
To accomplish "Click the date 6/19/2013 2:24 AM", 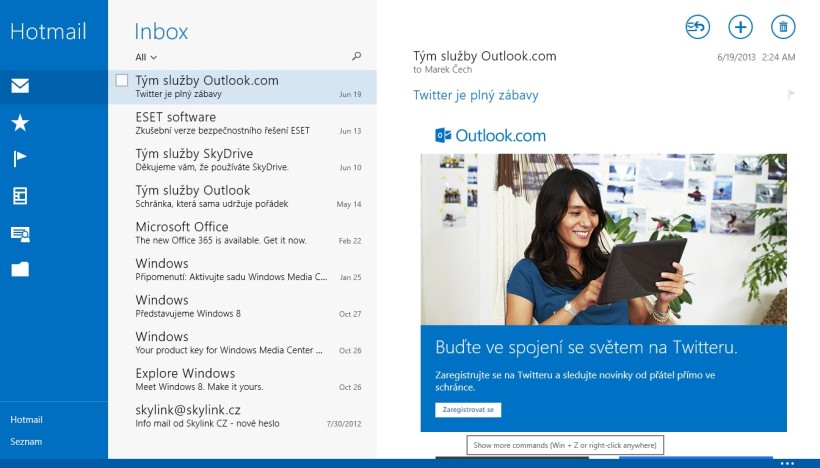I will 756,57.
